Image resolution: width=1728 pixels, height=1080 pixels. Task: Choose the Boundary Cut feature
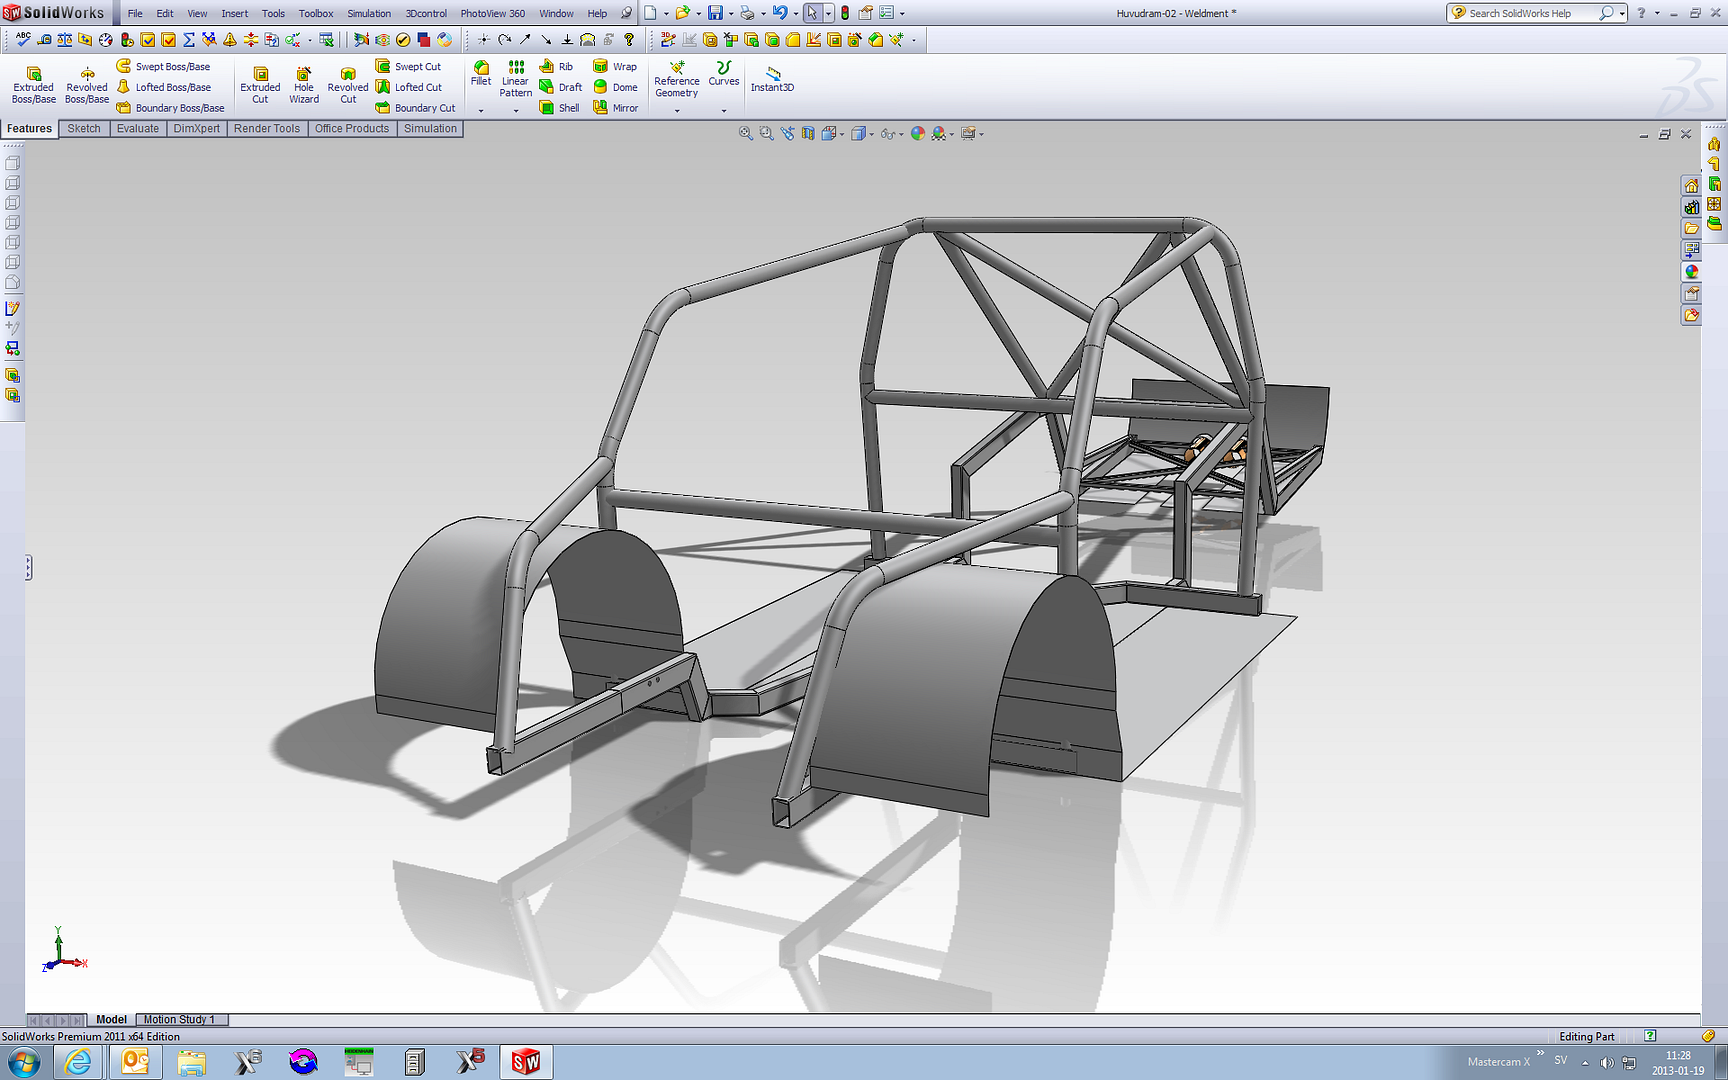(415, 108)
